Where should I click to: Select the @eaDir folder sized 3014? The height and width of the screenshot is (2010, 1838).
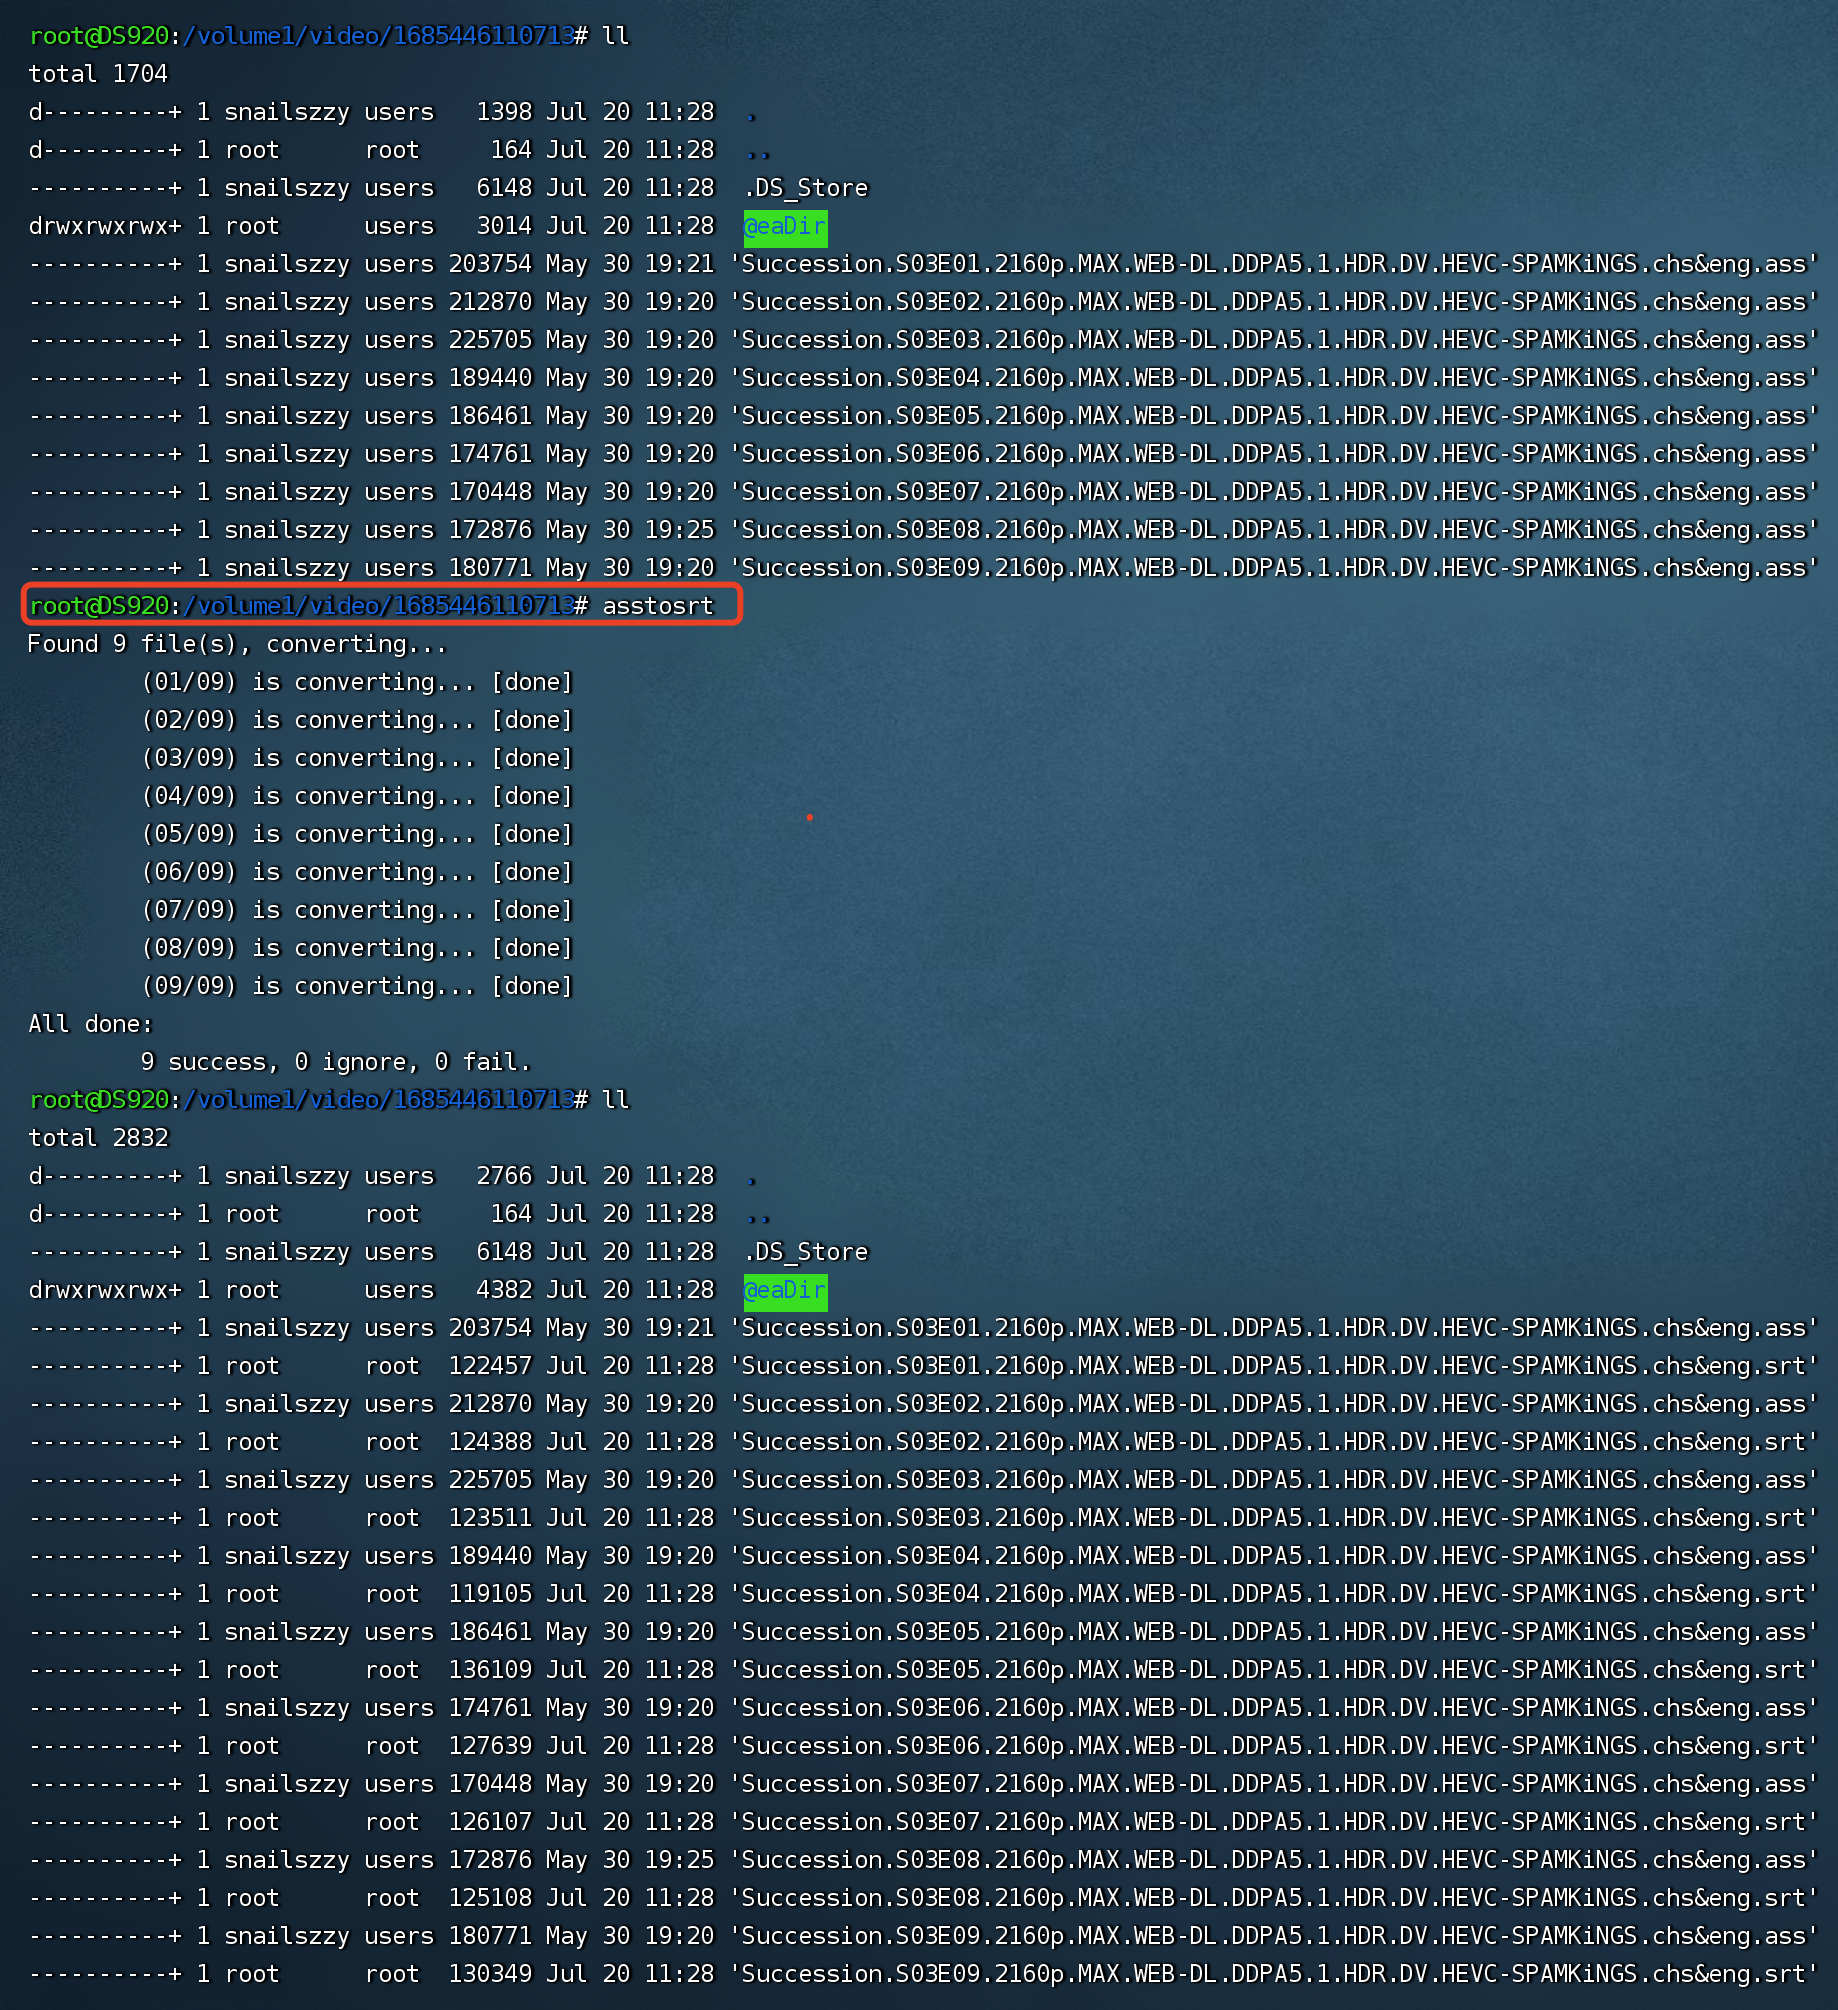click(785, 227)
